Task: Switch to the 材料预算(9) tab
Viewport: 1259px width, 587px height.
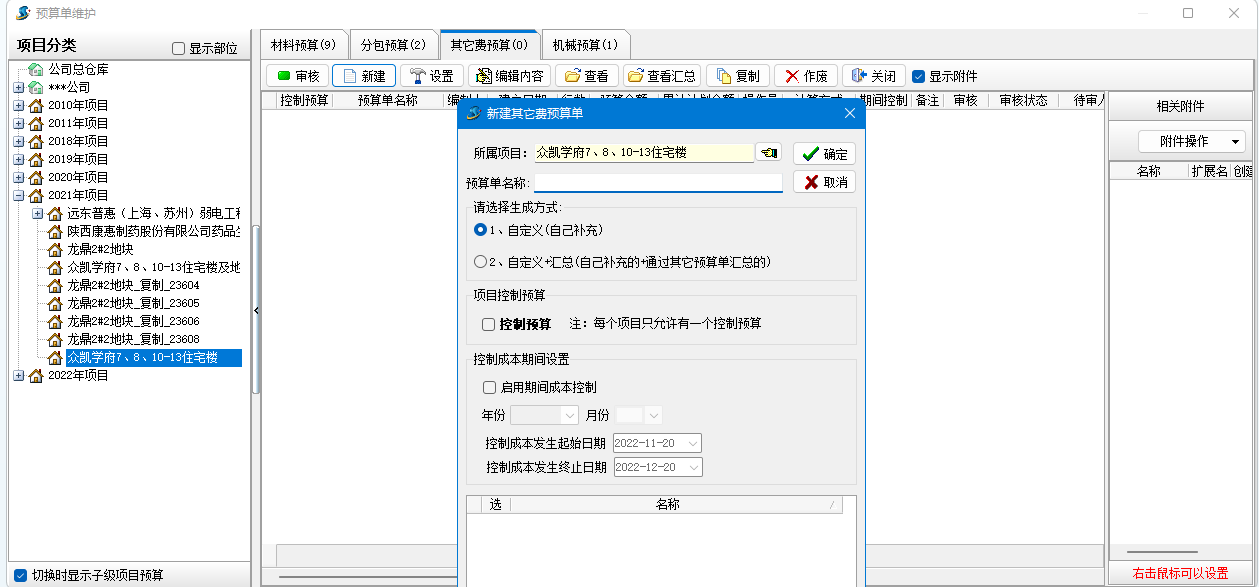Action: point(303,45)
